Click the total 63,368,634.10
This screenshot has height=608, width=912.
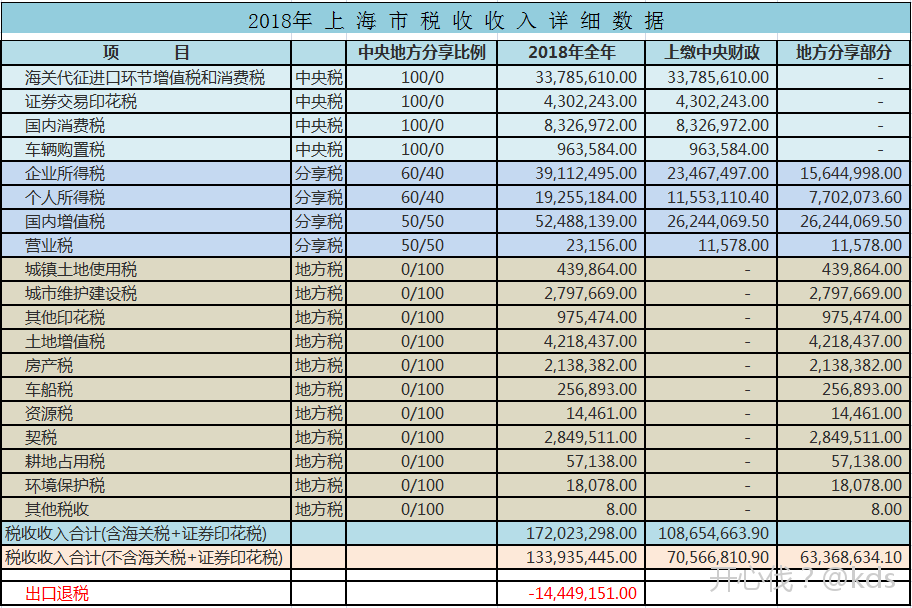tap(851, 557)
